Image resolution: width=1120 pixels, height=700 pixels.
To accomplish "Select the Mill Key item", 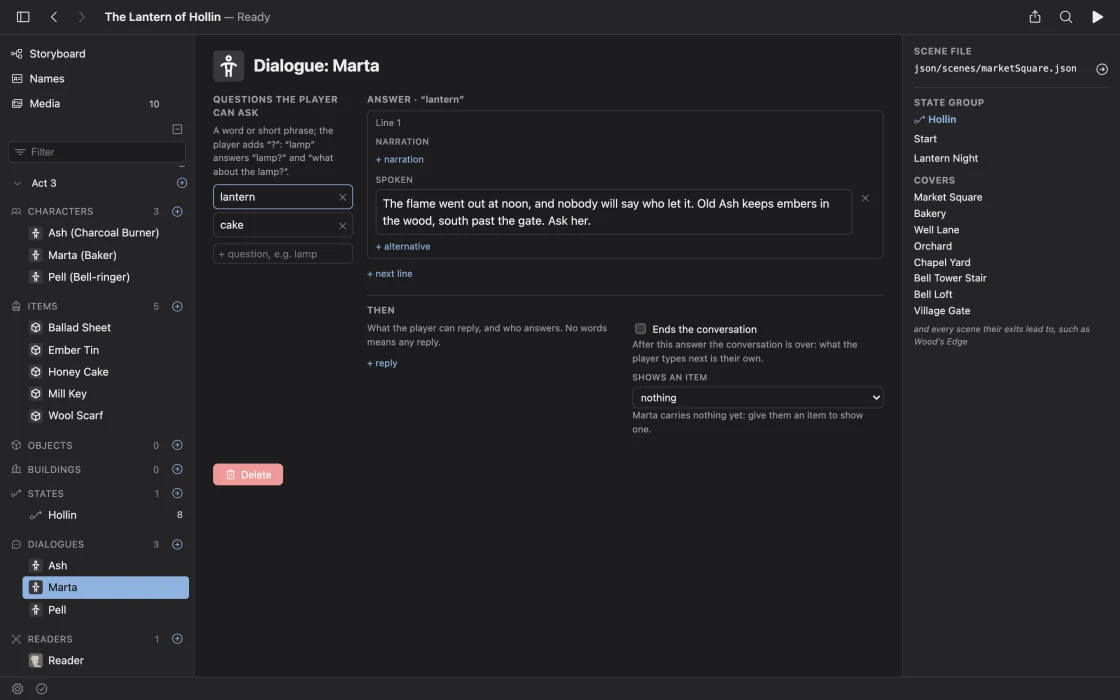I will coord(67,394).
